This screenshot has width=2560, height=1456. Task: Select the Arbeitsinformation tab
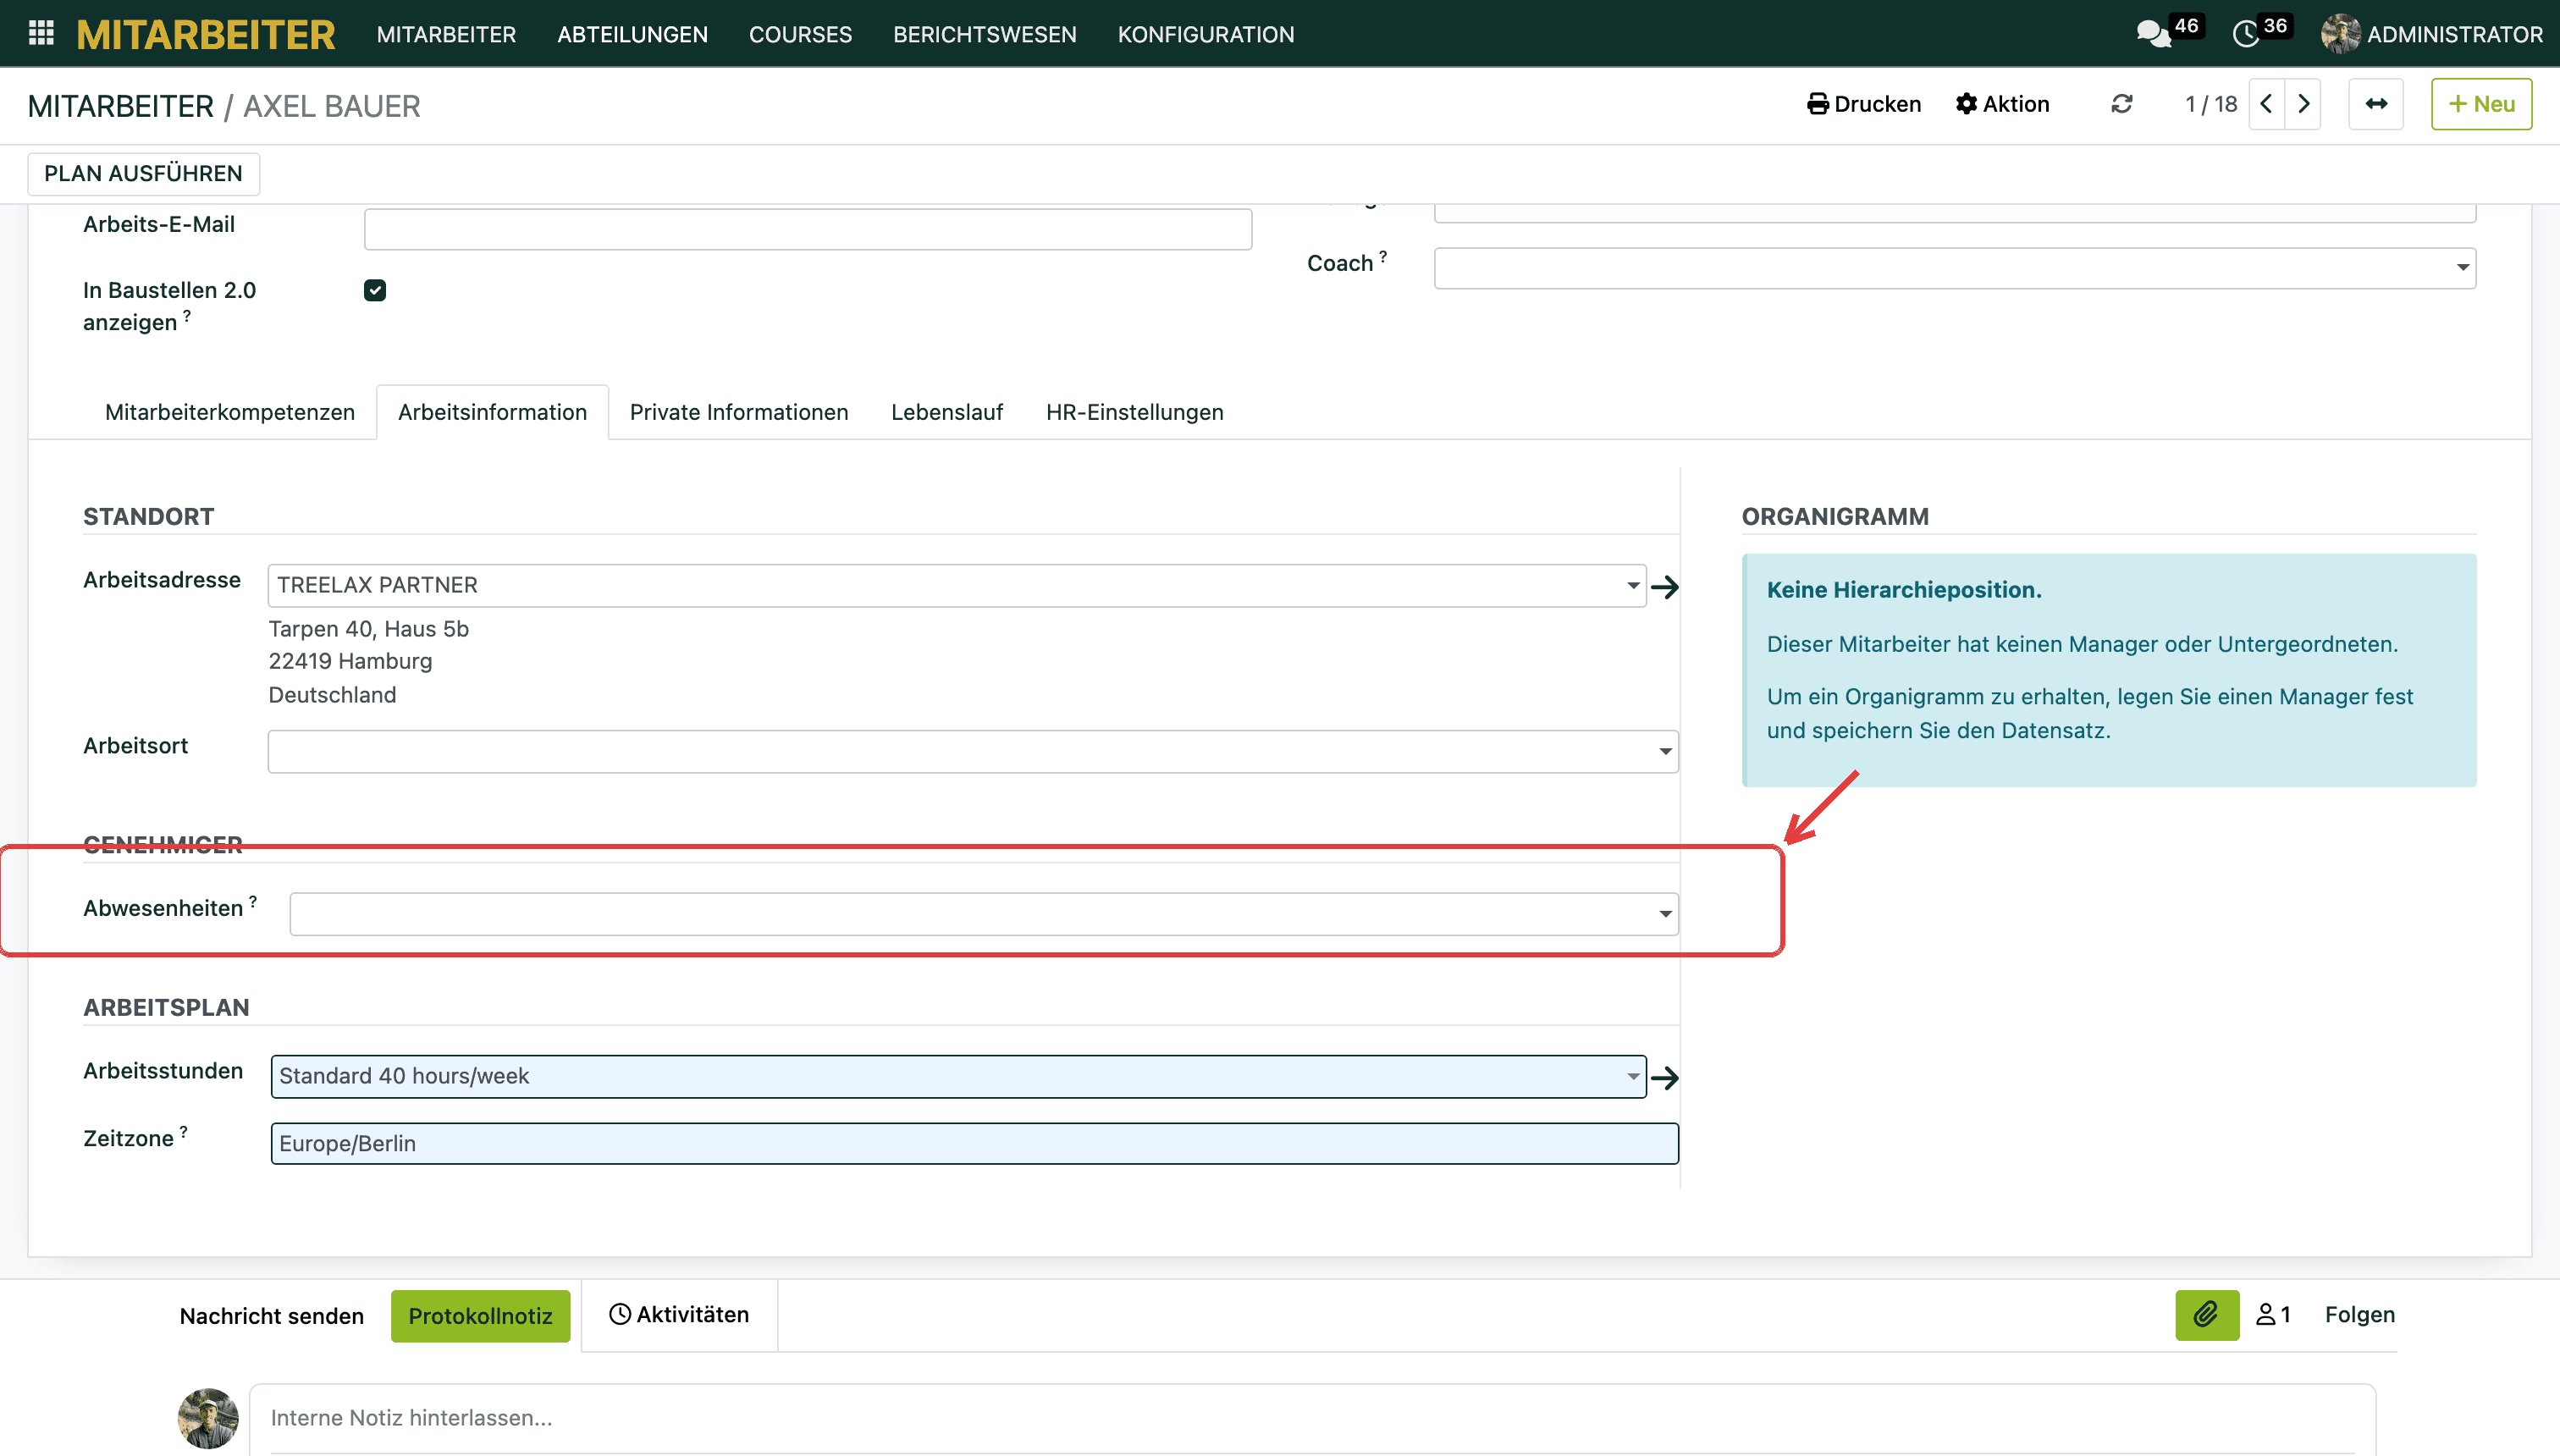(492, 412)
